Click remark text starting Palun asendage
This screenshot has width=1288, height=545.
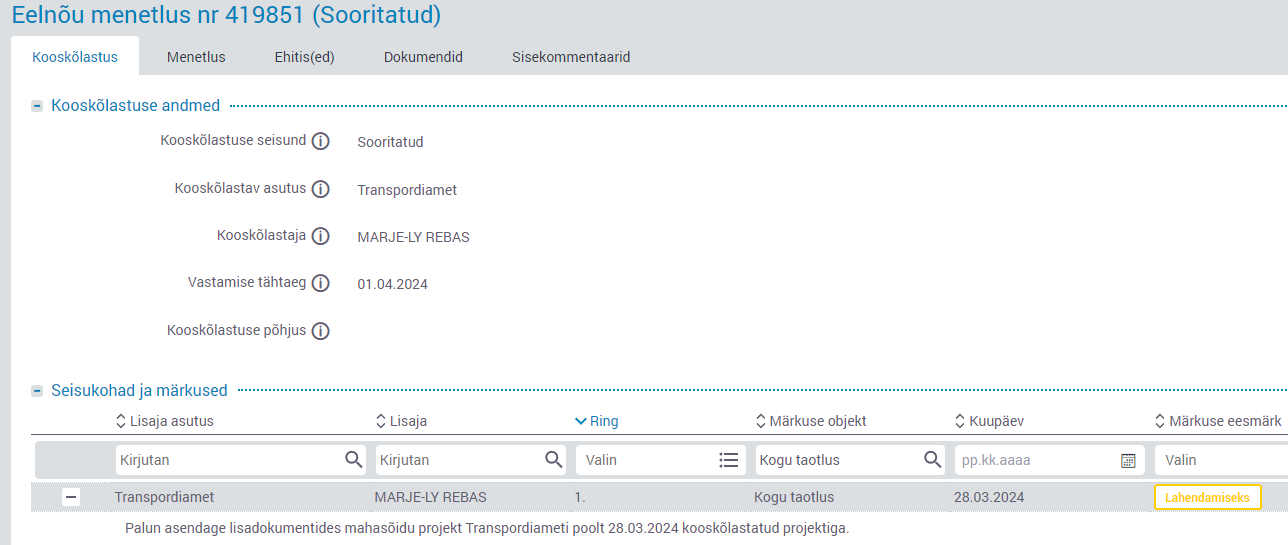pos(487,528)
